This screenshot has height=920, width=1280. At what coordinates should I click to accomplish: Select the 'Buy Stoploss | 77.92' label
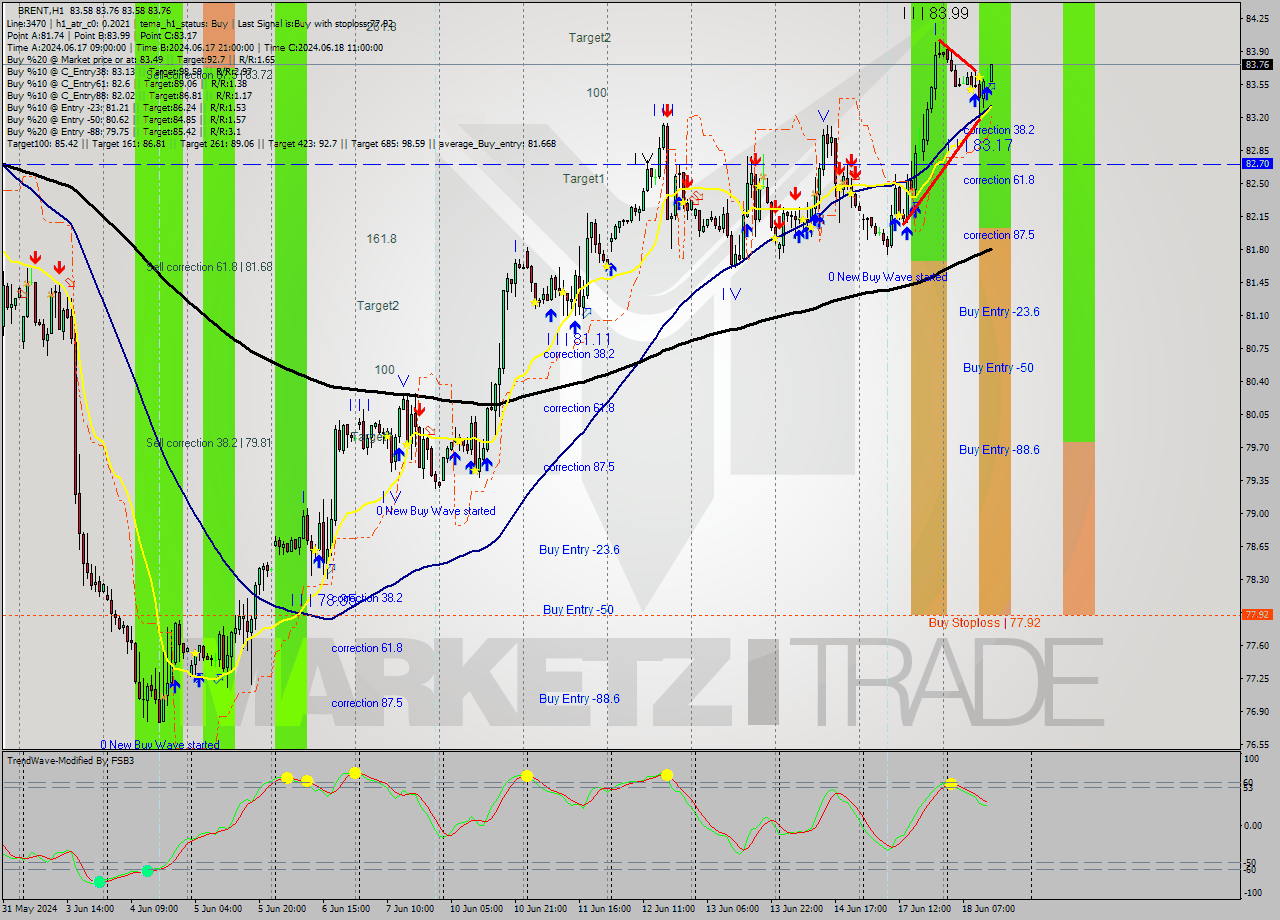984,622
